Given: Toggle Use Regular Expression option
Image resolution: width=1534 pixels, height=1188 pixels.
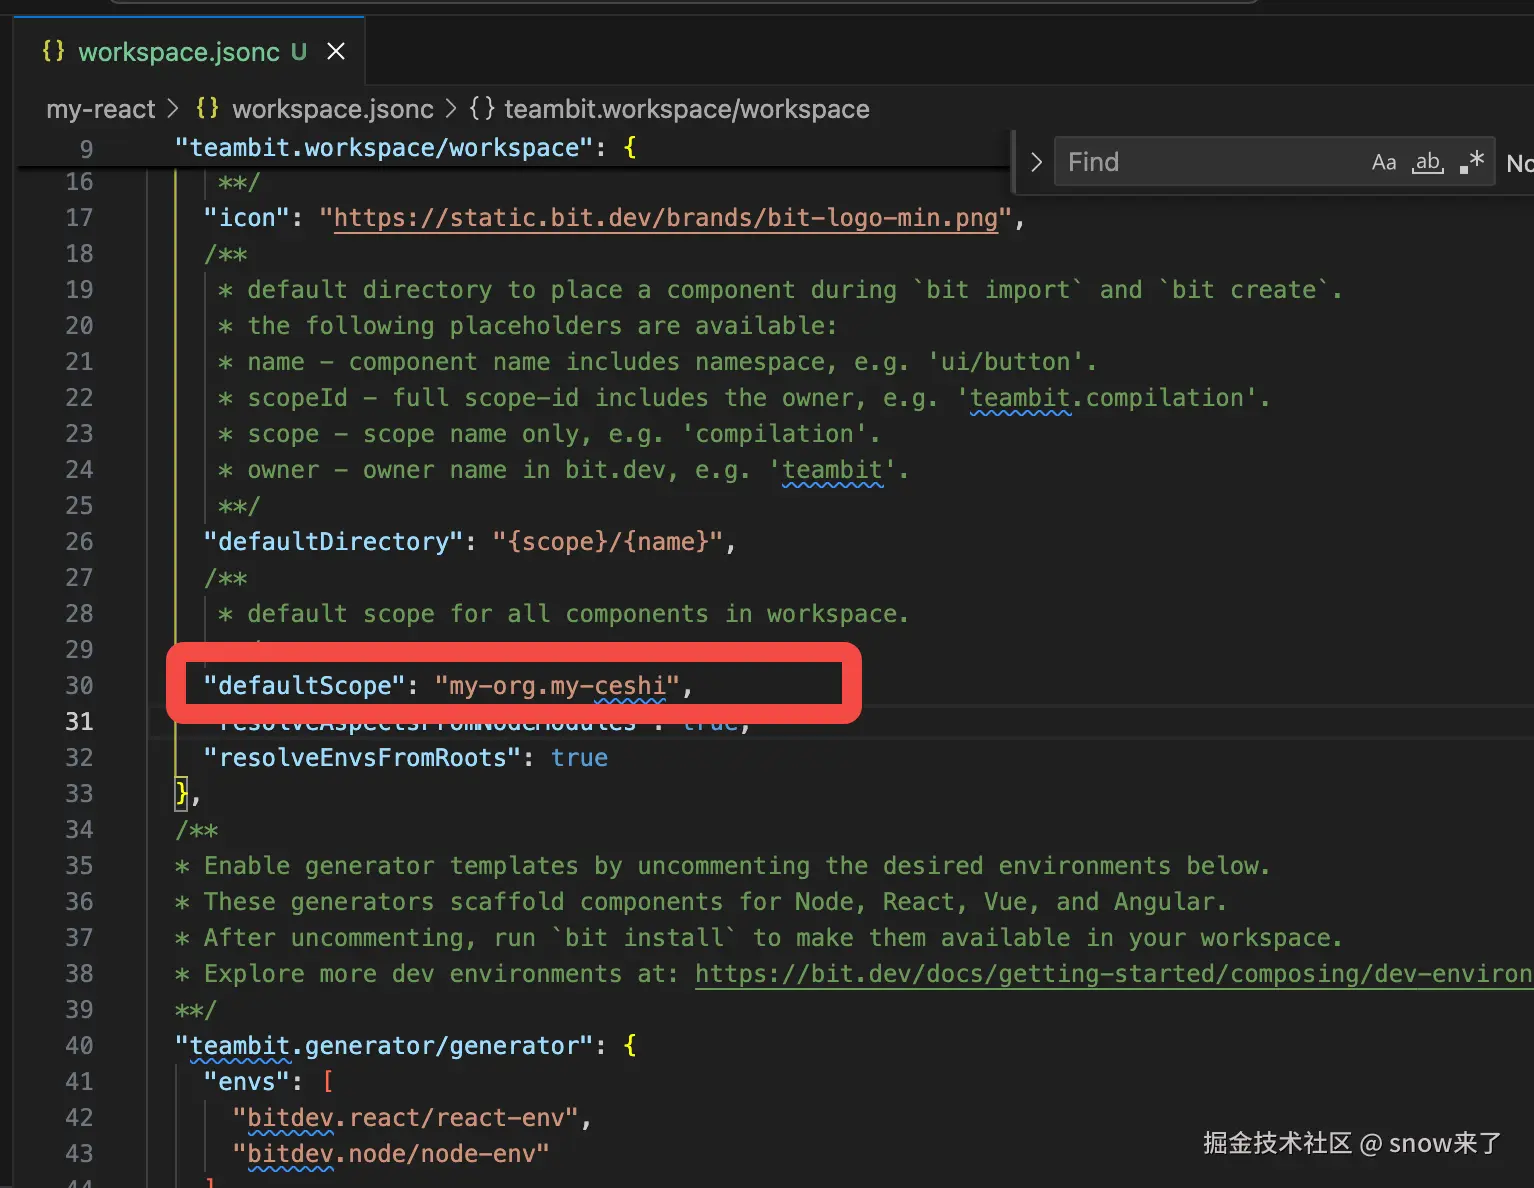Looking at the screenshot, I should click(1471, 162).
